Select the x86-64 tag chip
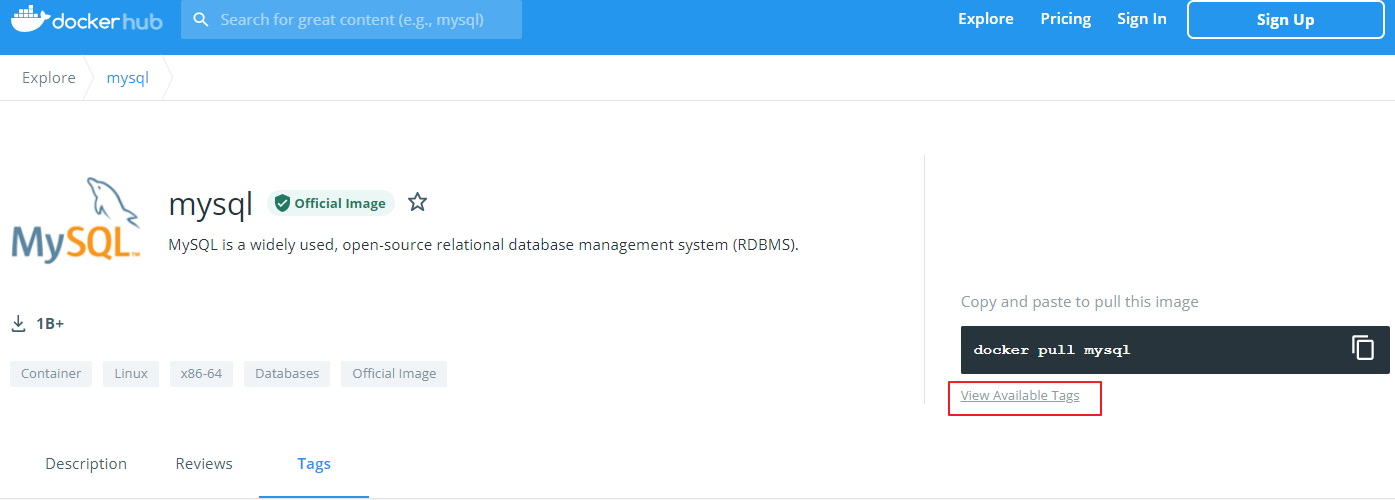This screenshot has width=1395, height=500. point(201,374)
